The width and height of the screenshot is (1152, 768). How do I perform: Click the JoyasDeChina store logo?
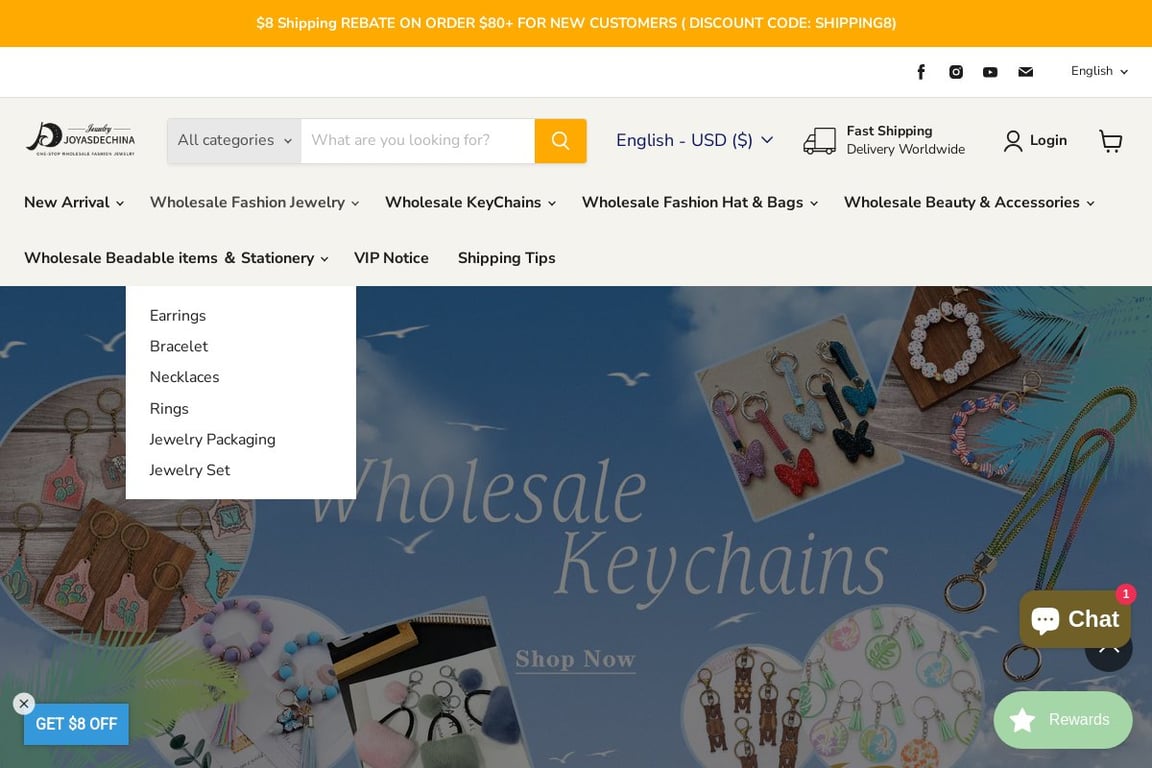81,140
